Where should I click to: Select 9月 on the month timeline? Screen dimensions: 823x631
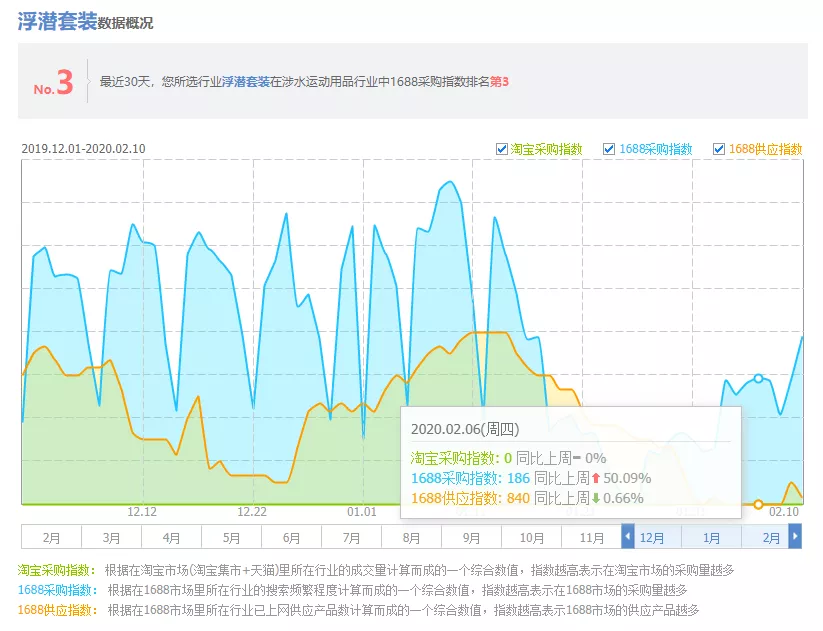tap(471, 538)
